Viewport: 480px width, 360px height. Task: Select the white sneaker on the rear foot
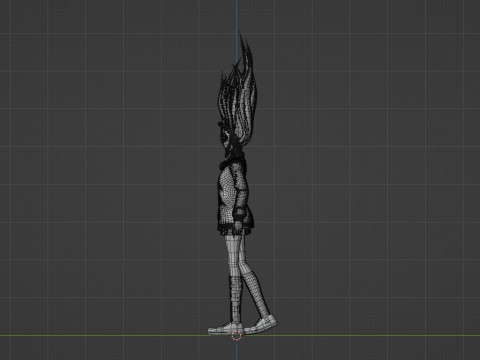click(261, 324)
